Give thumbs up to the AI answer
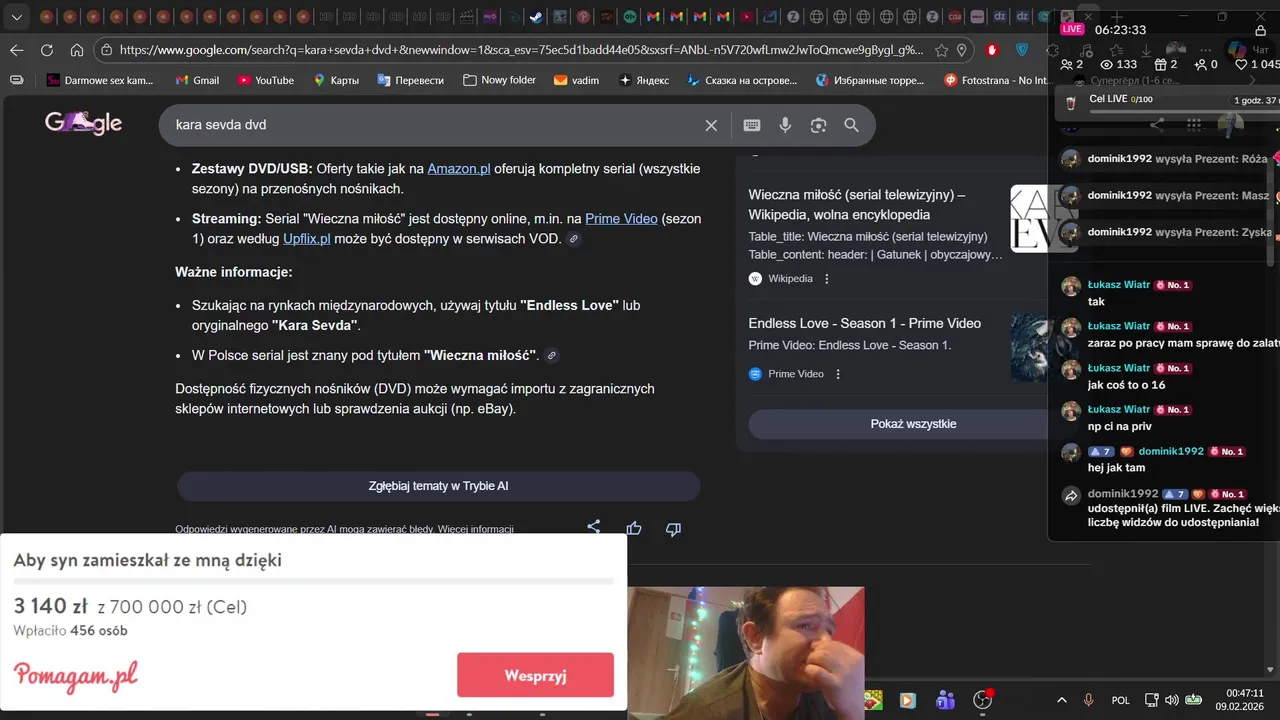 pos(634,528)
